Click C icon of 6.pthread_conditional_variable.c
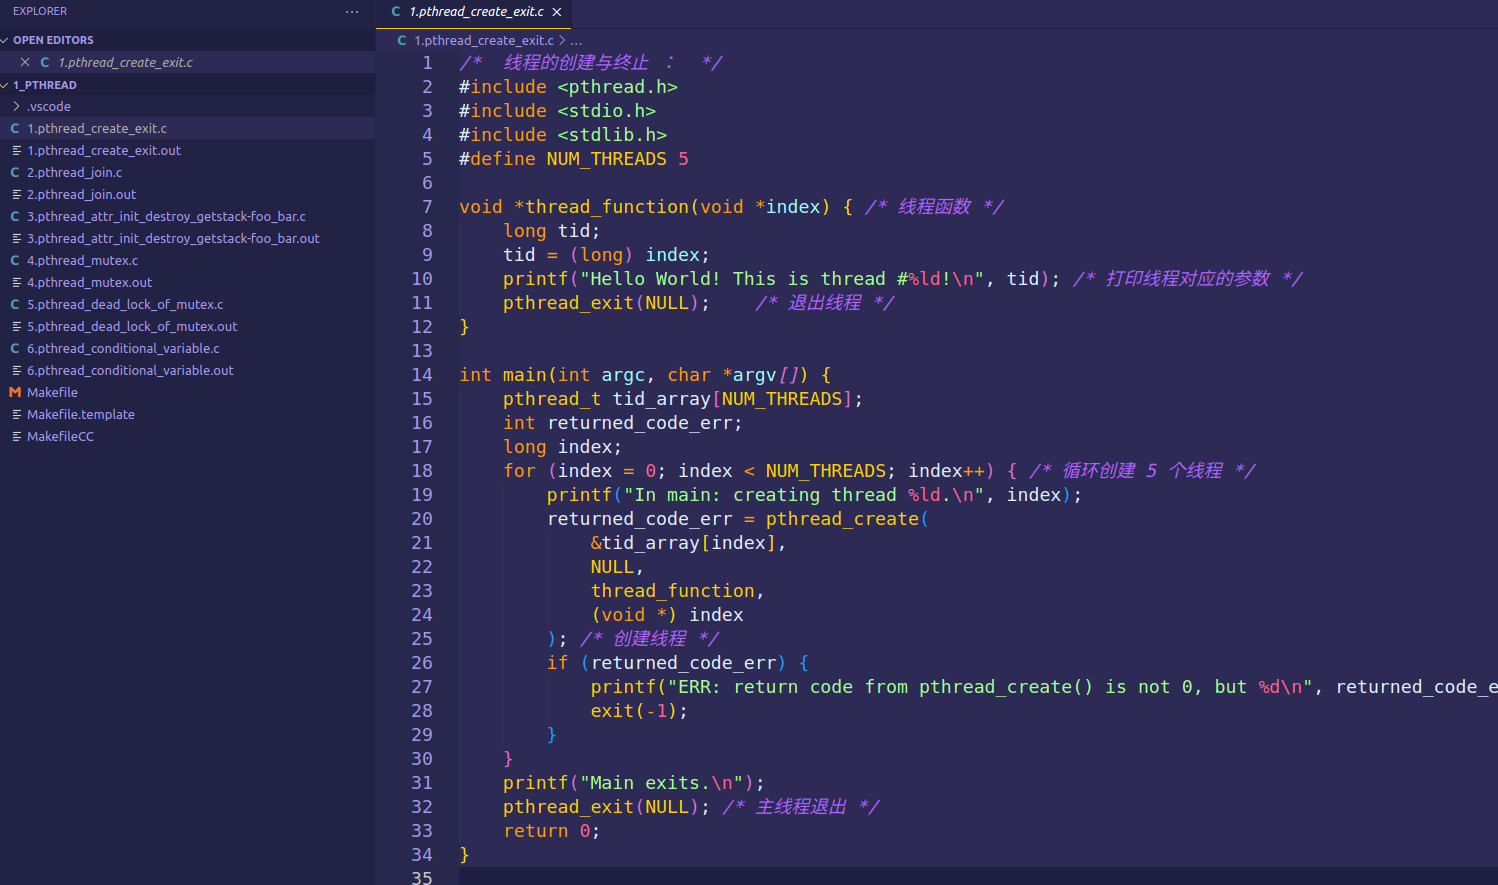 coord(15,349)
